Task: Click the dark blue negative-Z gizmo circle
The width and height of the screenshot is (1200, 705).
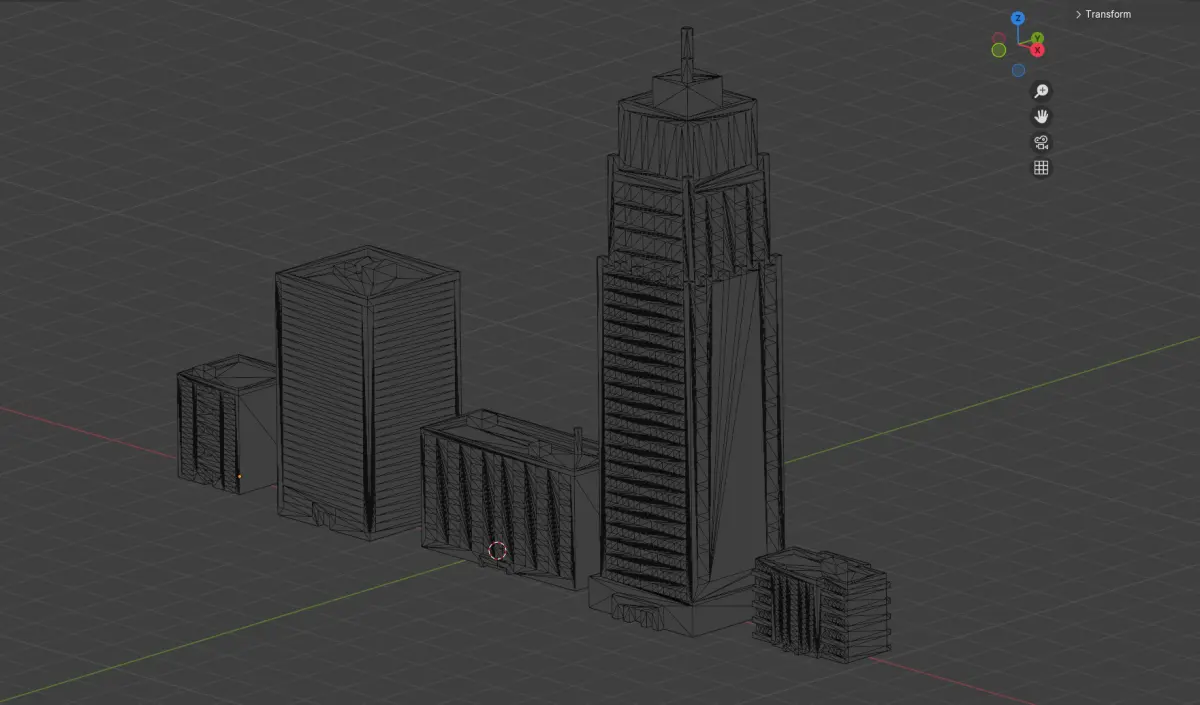Action: tap(1018, 70)
